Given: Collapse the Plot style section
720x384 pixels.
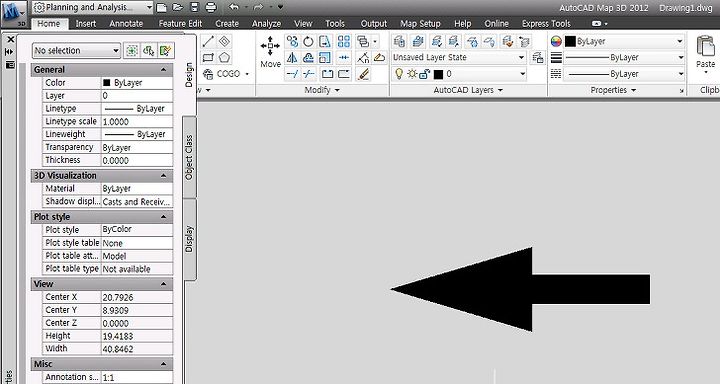Looking at the screenshot, I should (x=163, y=217).
